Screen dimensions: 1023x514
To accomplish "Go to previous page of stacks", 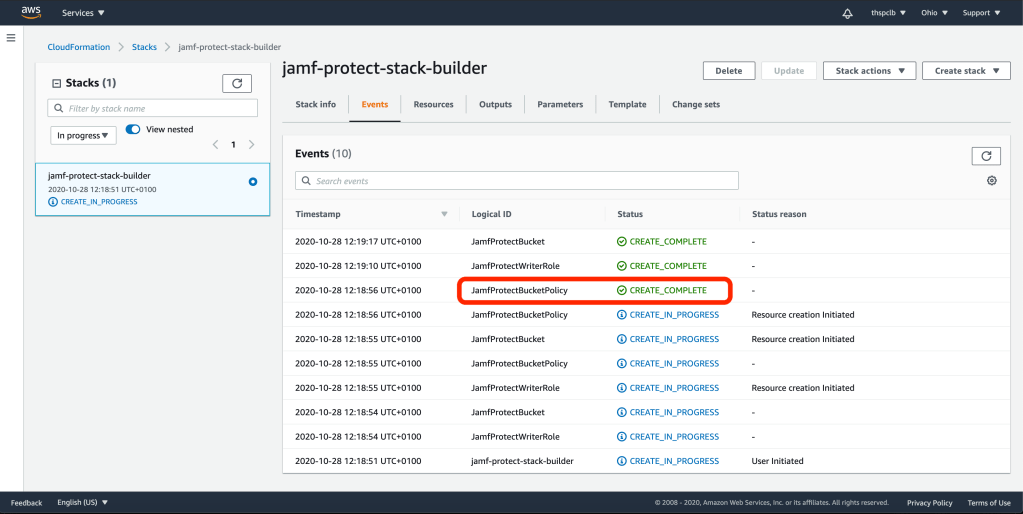I will coord(216,145).
